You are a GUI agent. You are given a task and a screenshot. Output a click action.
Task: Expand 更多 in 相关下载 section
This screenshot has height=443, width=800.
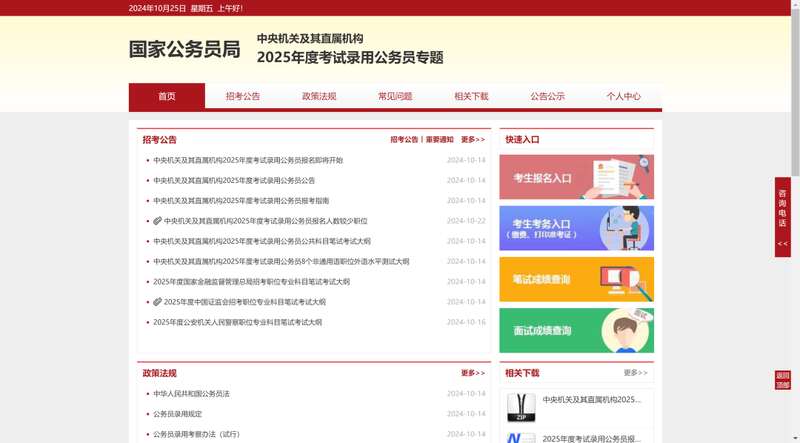pos(635,373)
